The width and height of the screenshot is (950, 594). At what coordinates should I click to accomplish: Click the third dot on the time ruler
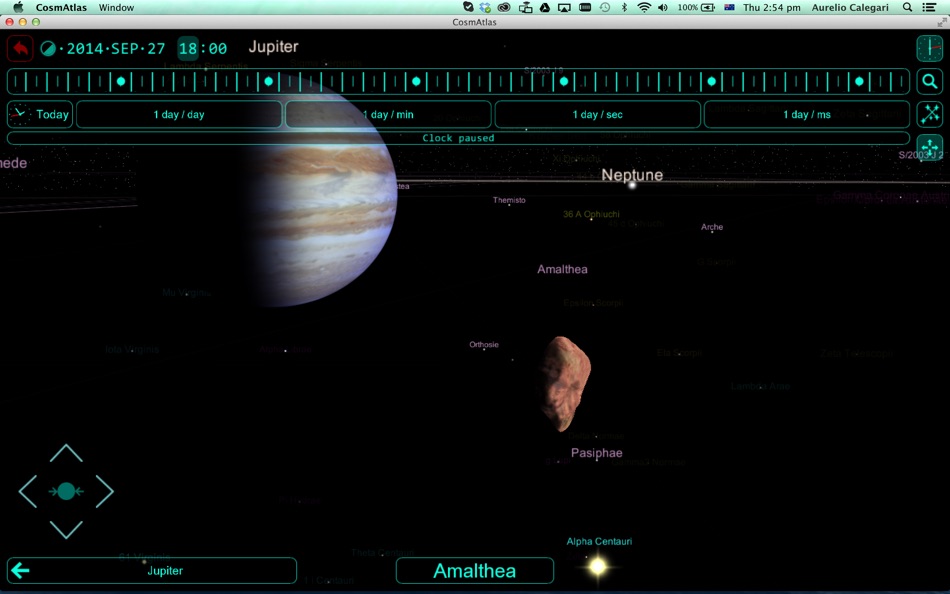[x=416, y=81]
